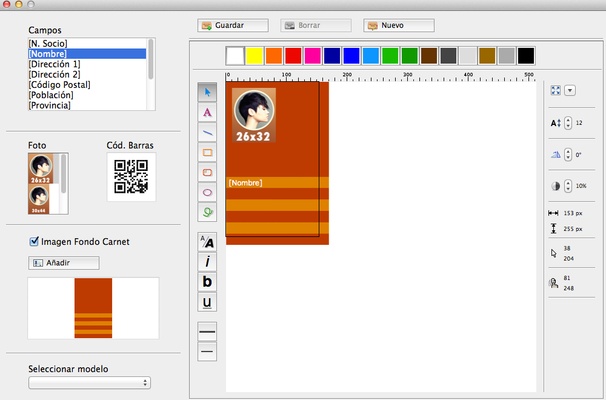Click the cursor position icon
Viewport: 606px width, 400px height.
click(x=554, y=253)
